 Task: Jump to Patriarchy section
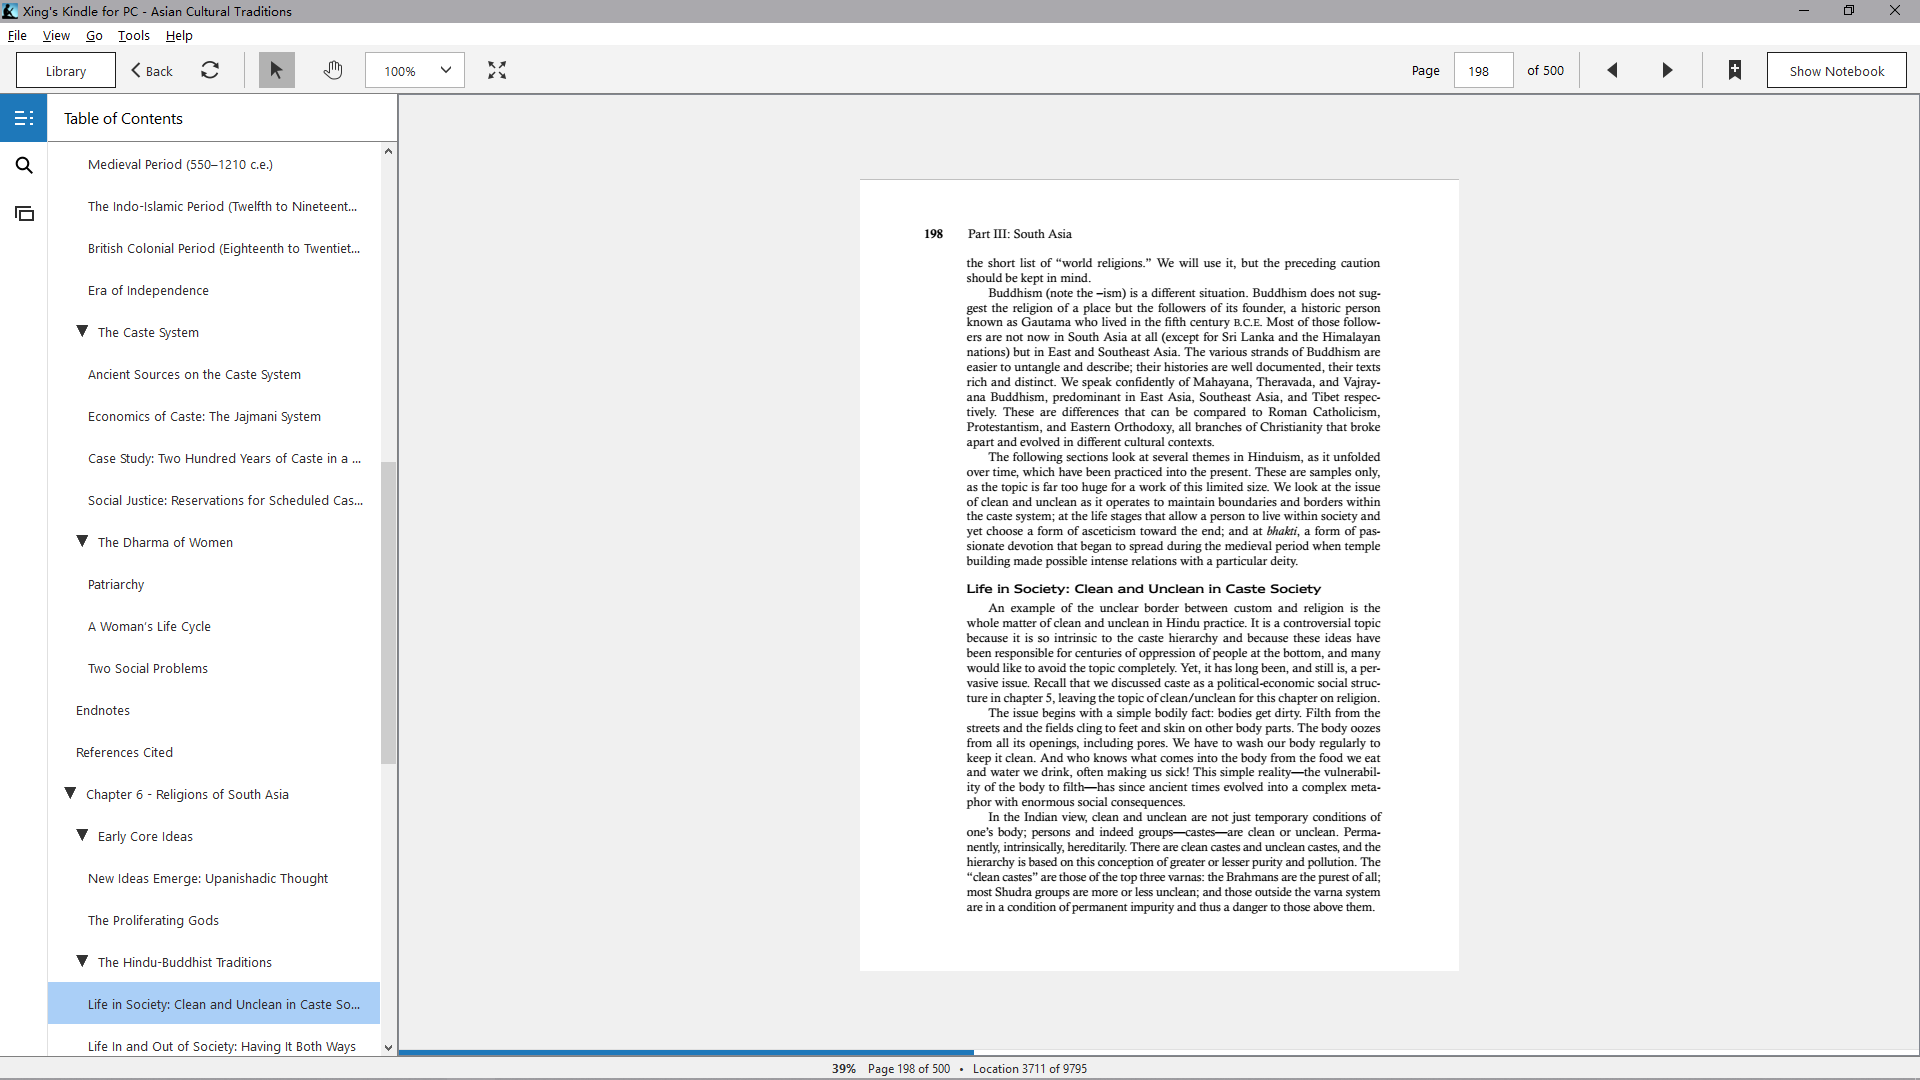tap(116, 585)
